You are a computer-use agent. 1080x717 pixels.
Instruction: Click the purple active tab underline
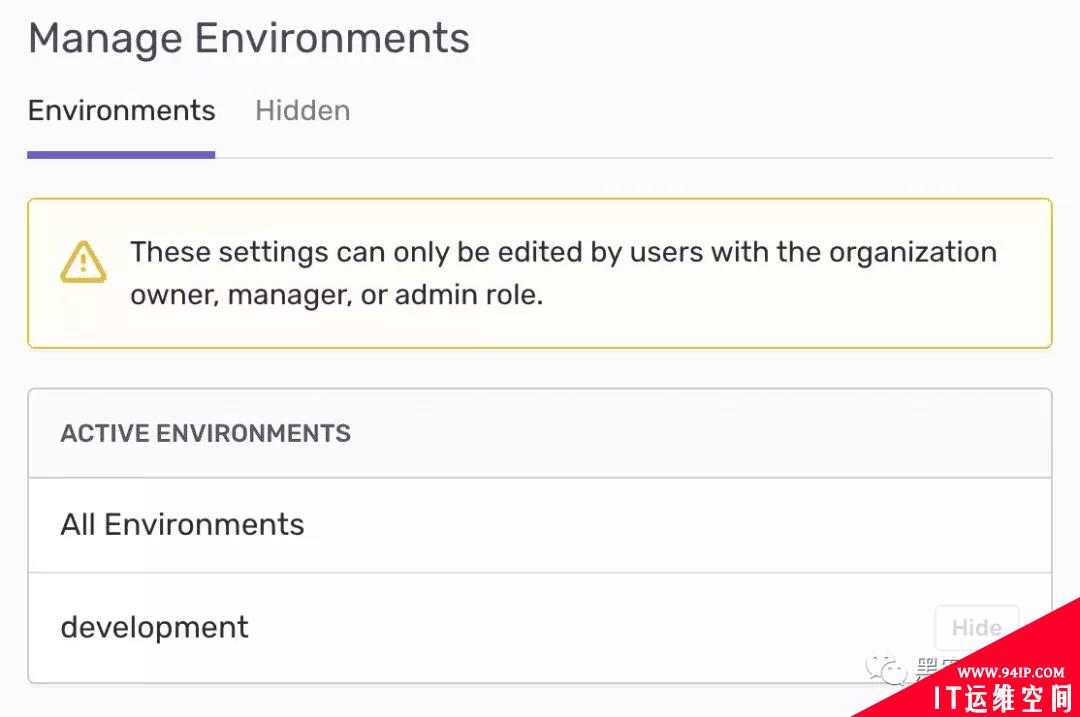pos(121,155)
